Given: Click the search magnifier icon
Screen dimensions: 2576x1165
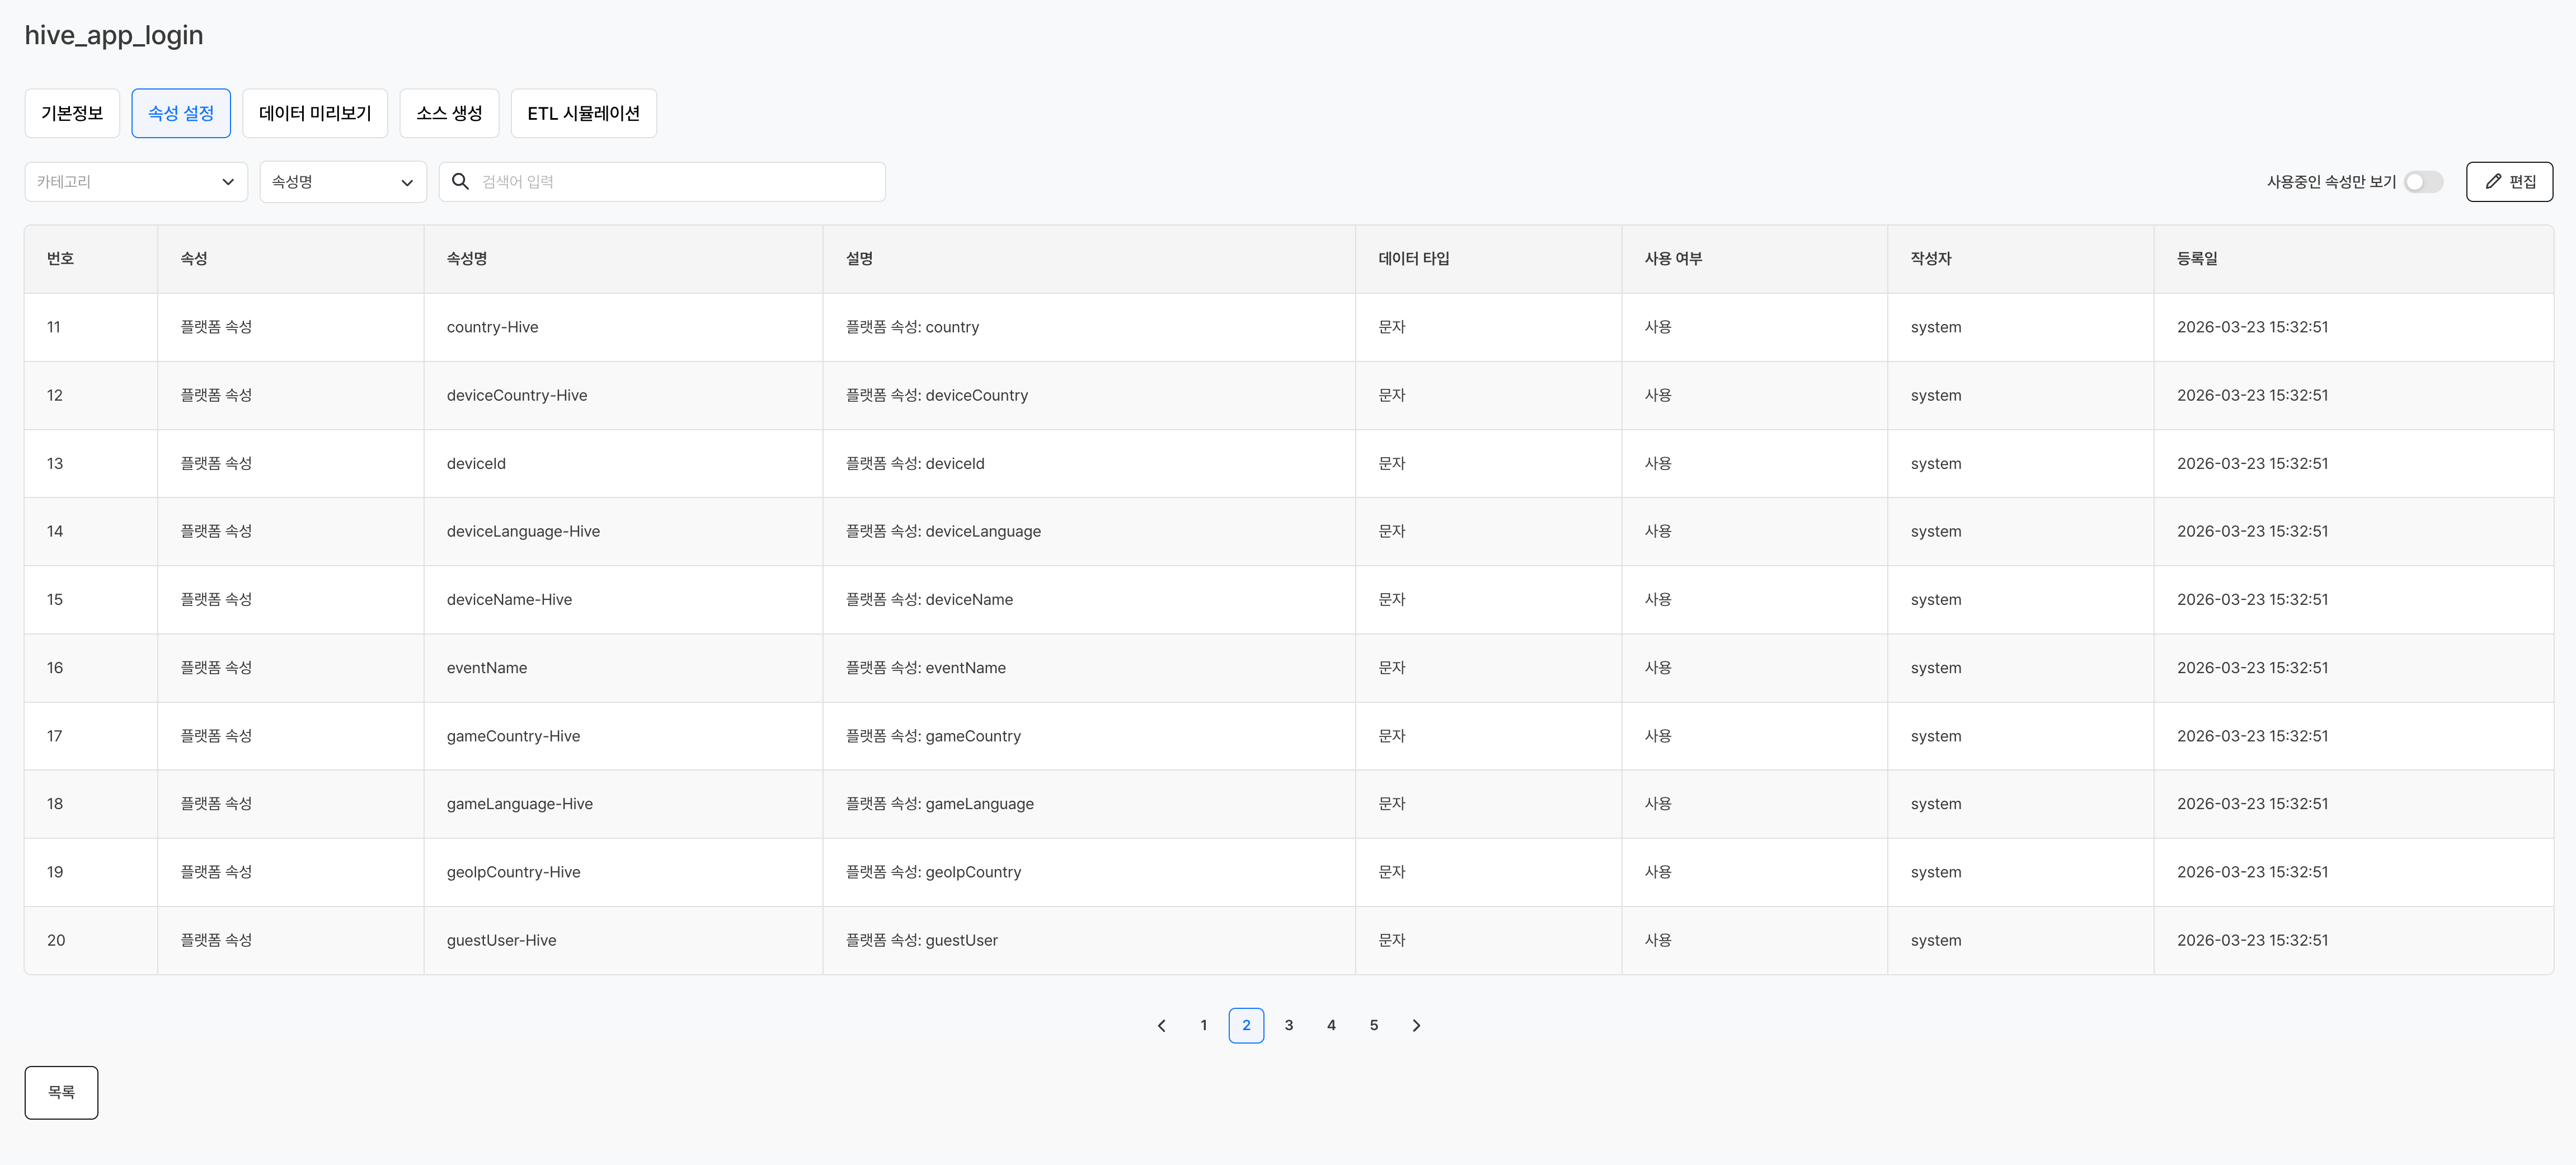Looking at the screenshot, I should (x=460, y=181).
